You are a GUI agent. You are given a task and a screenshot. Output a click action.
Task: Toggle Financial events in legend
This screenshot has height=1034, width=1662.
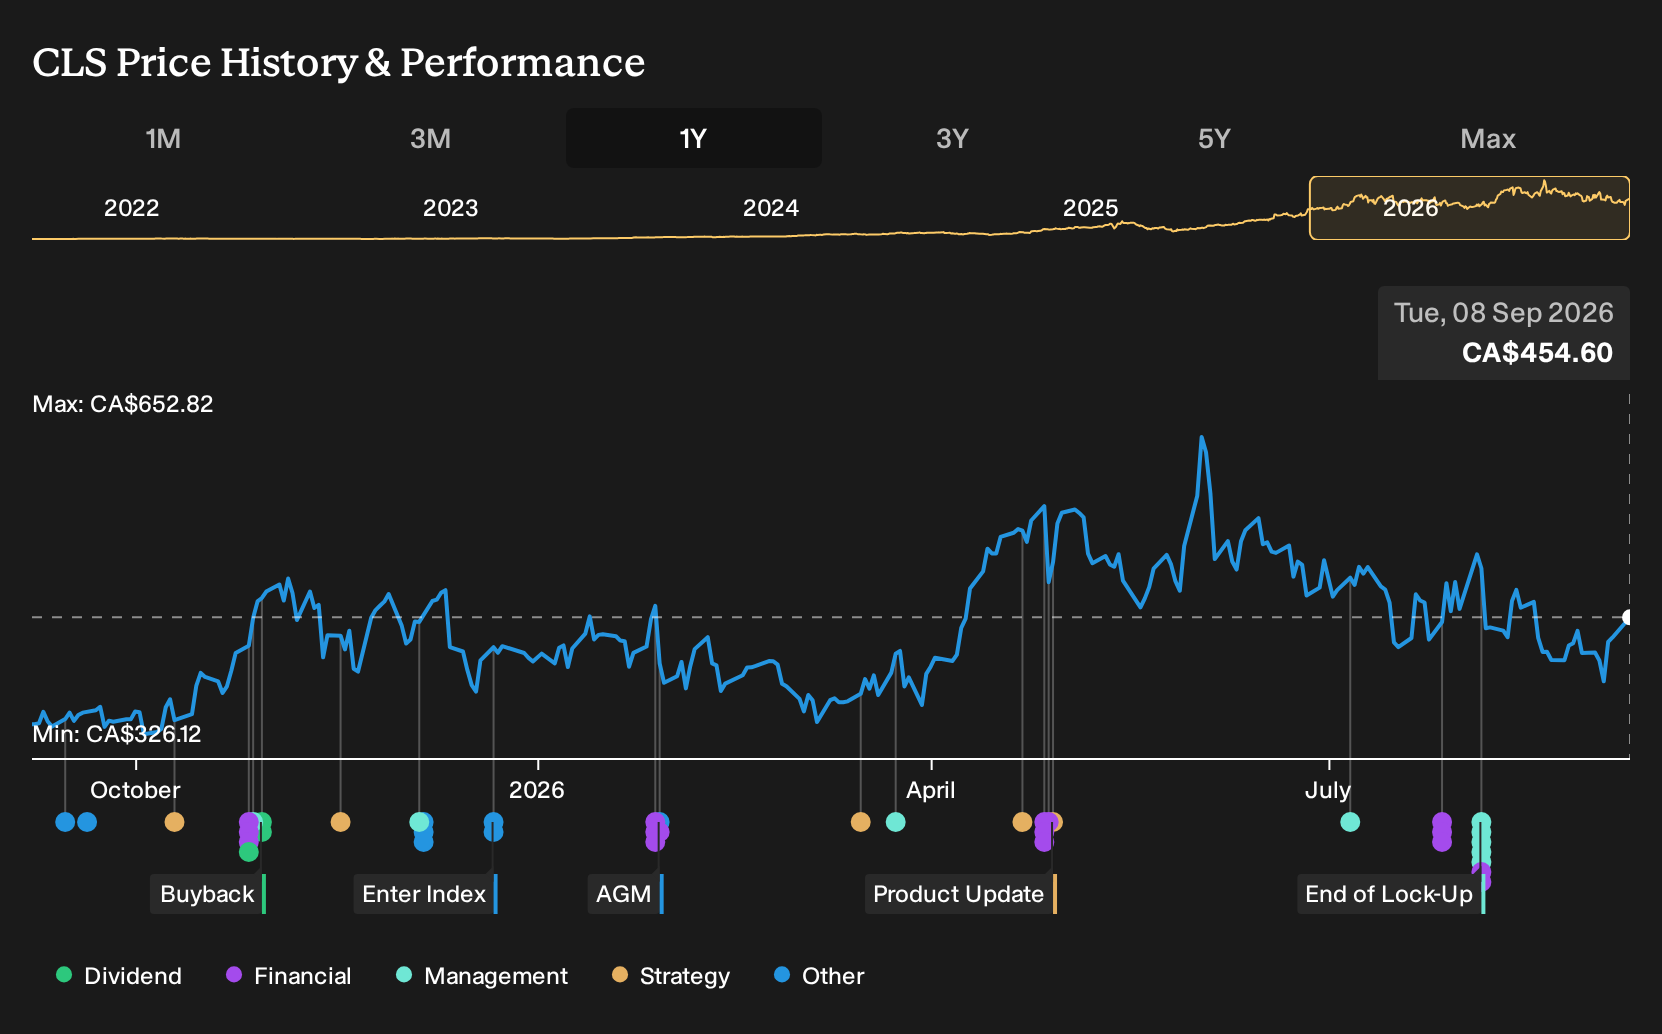[x=288, y=976]
